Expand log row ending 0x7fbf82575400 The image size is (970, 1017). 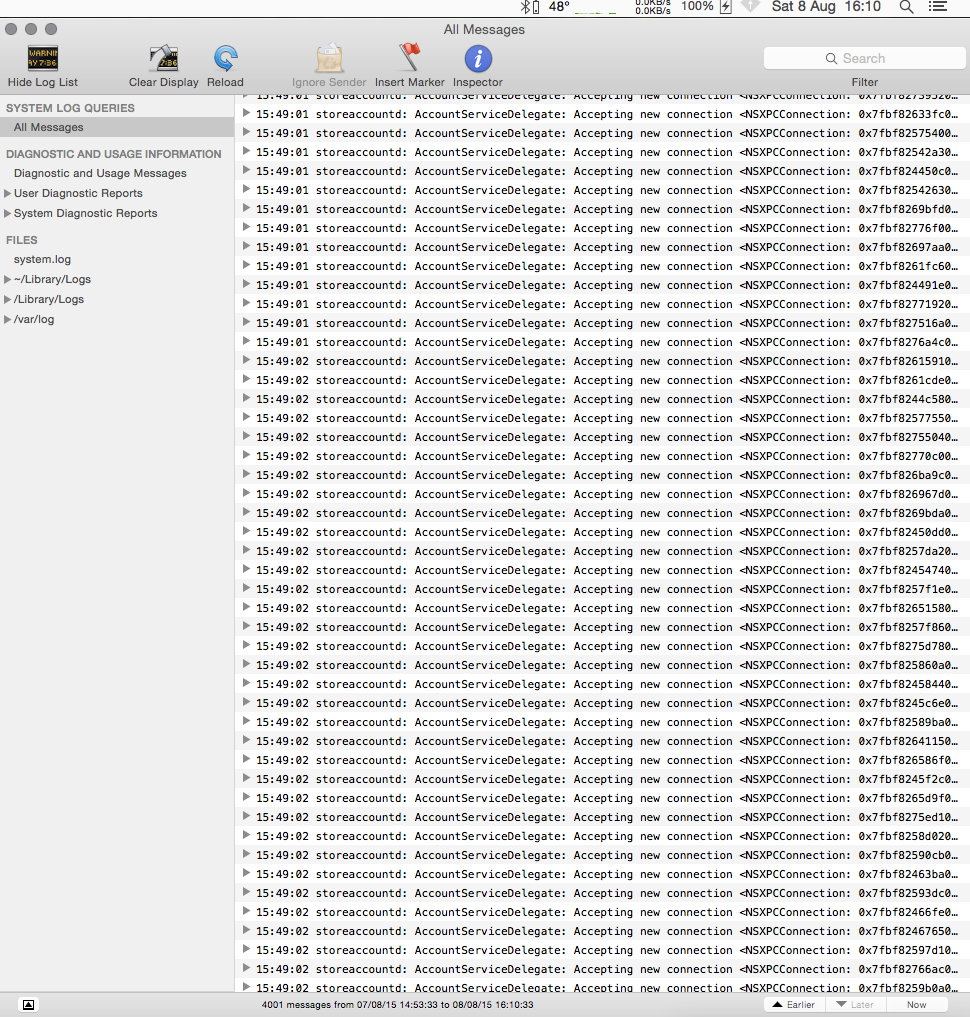pos(246,132)
